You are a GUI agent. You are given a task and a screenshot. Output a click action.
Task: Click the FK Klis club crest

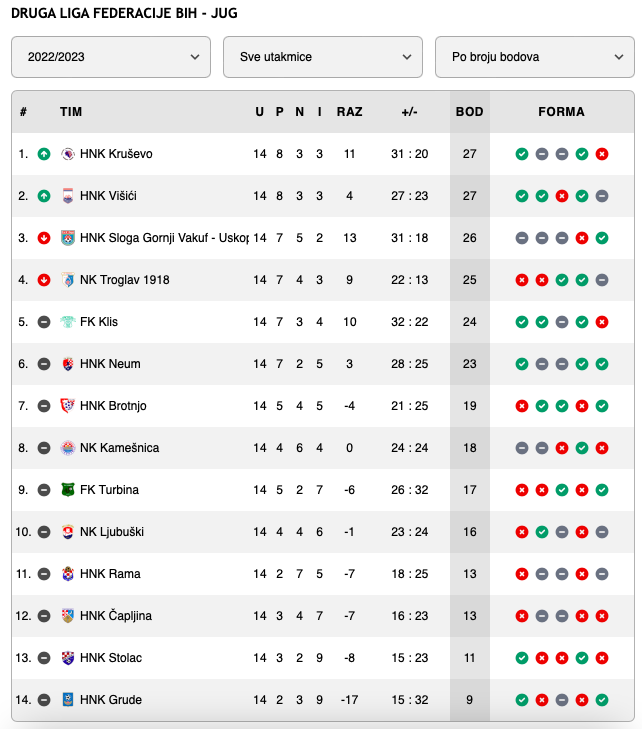click(68, 322)
